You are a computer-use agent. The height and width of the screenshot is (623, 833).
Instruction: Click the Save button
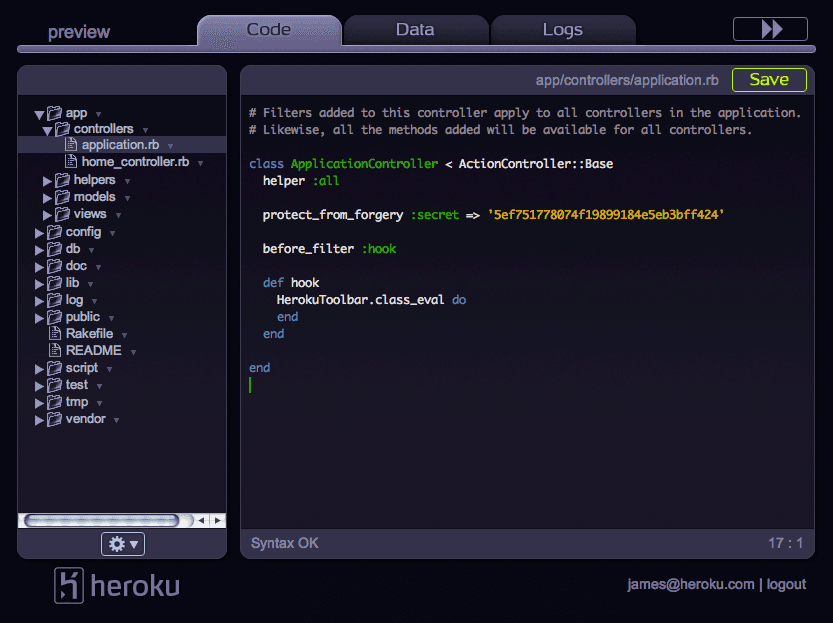[769, 79]
